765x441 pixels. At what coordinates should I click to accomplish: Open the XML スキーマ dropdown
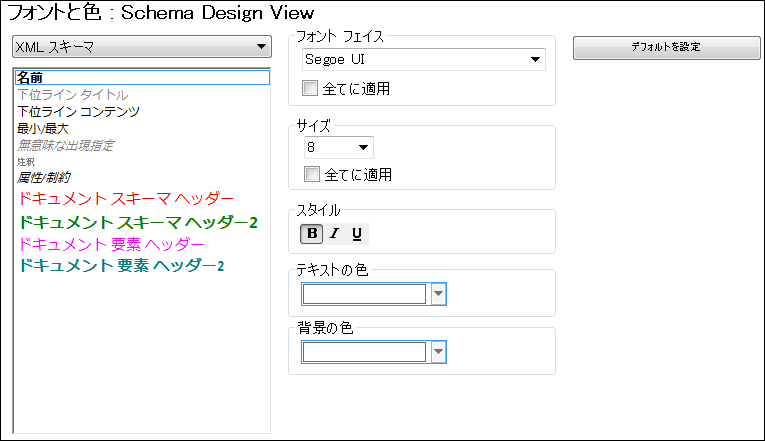[x=140, y=47]
